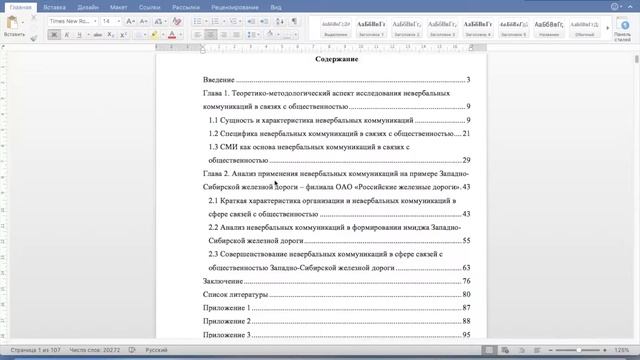Open the bullets style dropdown arrow
This screenshot has height=360, width=640.
206,21
